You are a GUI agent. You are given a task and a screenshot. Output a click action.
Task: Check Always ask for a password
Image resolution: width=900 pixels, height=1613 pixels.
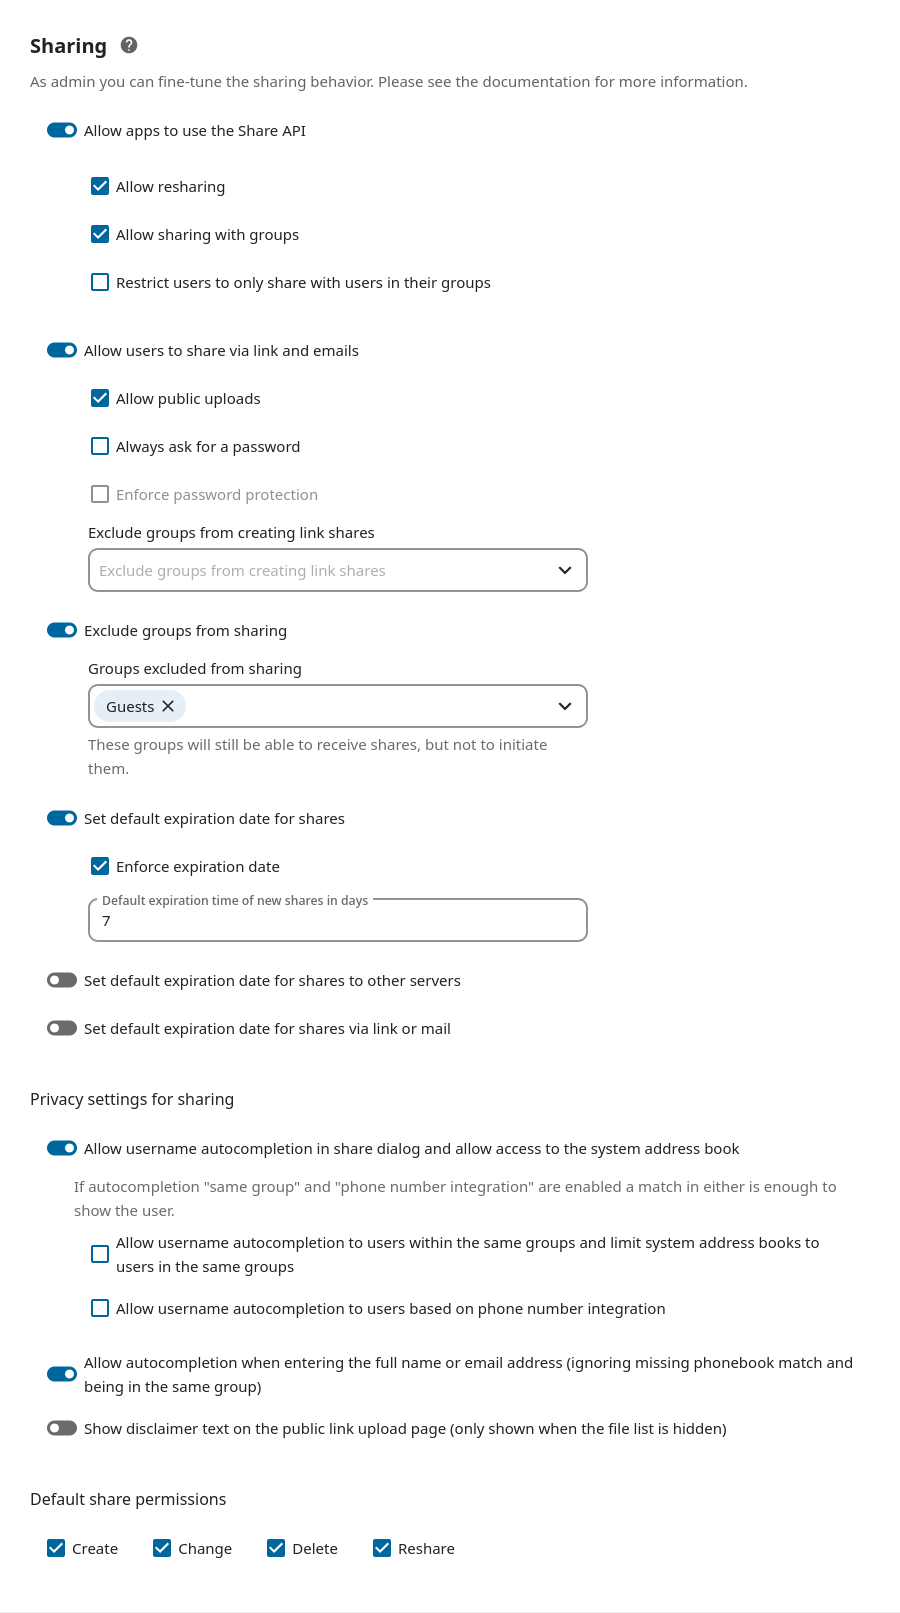100,446
